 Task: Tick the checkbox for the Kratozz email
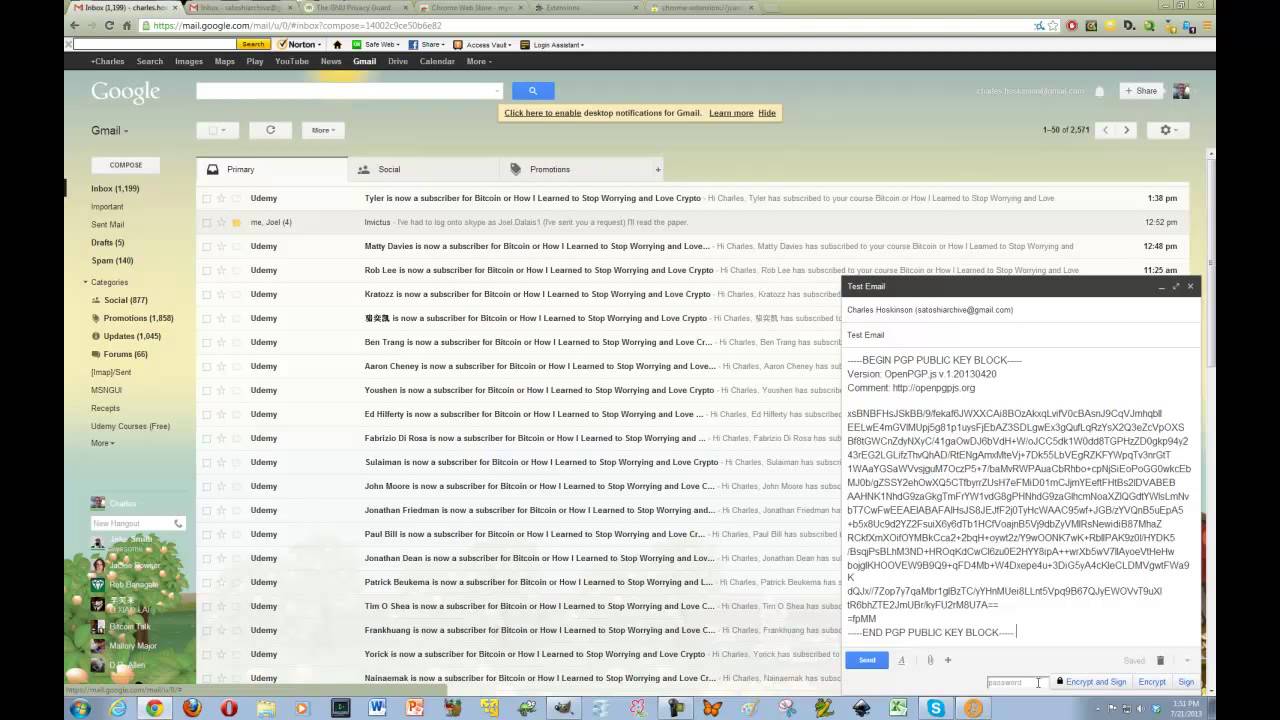click(x=207, y=294)
